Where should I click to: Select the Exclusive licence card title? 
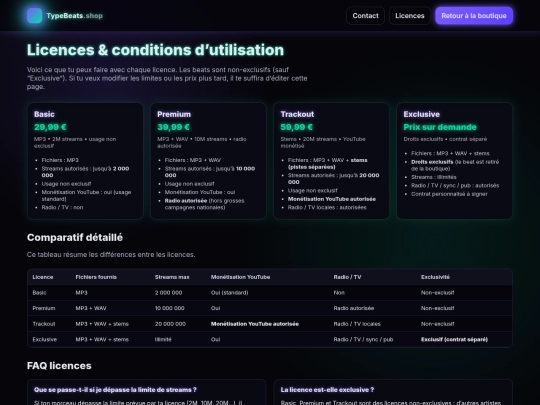pos(422,114)
